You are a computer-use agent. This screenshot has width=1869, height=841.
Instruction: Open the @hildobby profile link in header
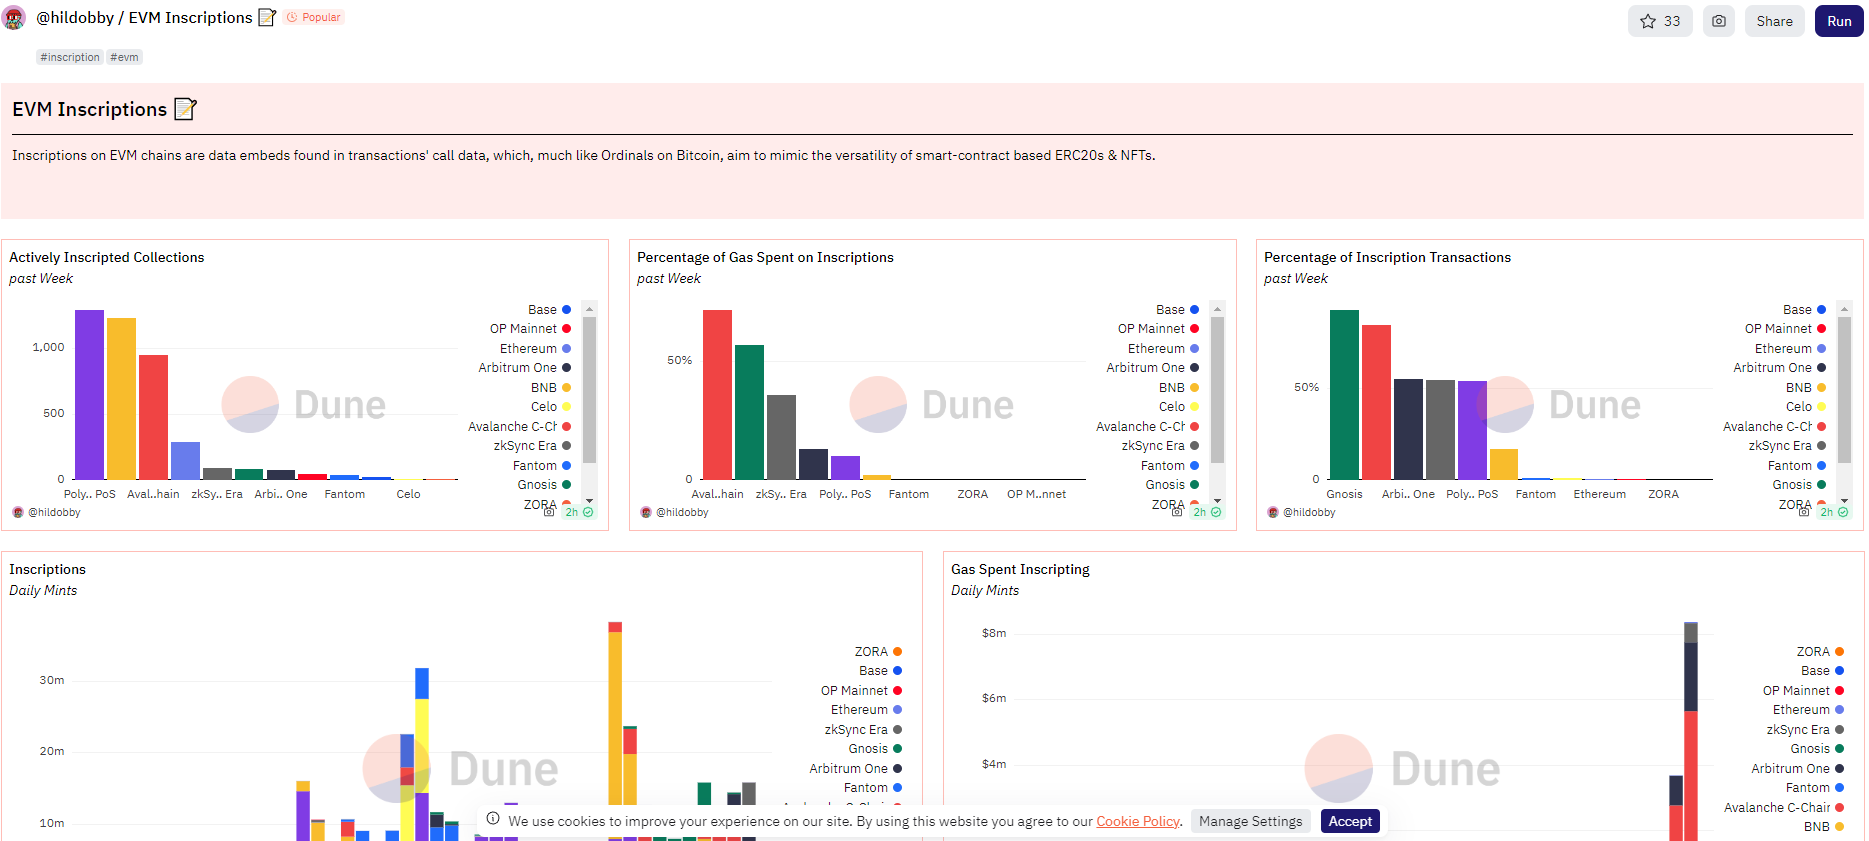tap(75, 18)
